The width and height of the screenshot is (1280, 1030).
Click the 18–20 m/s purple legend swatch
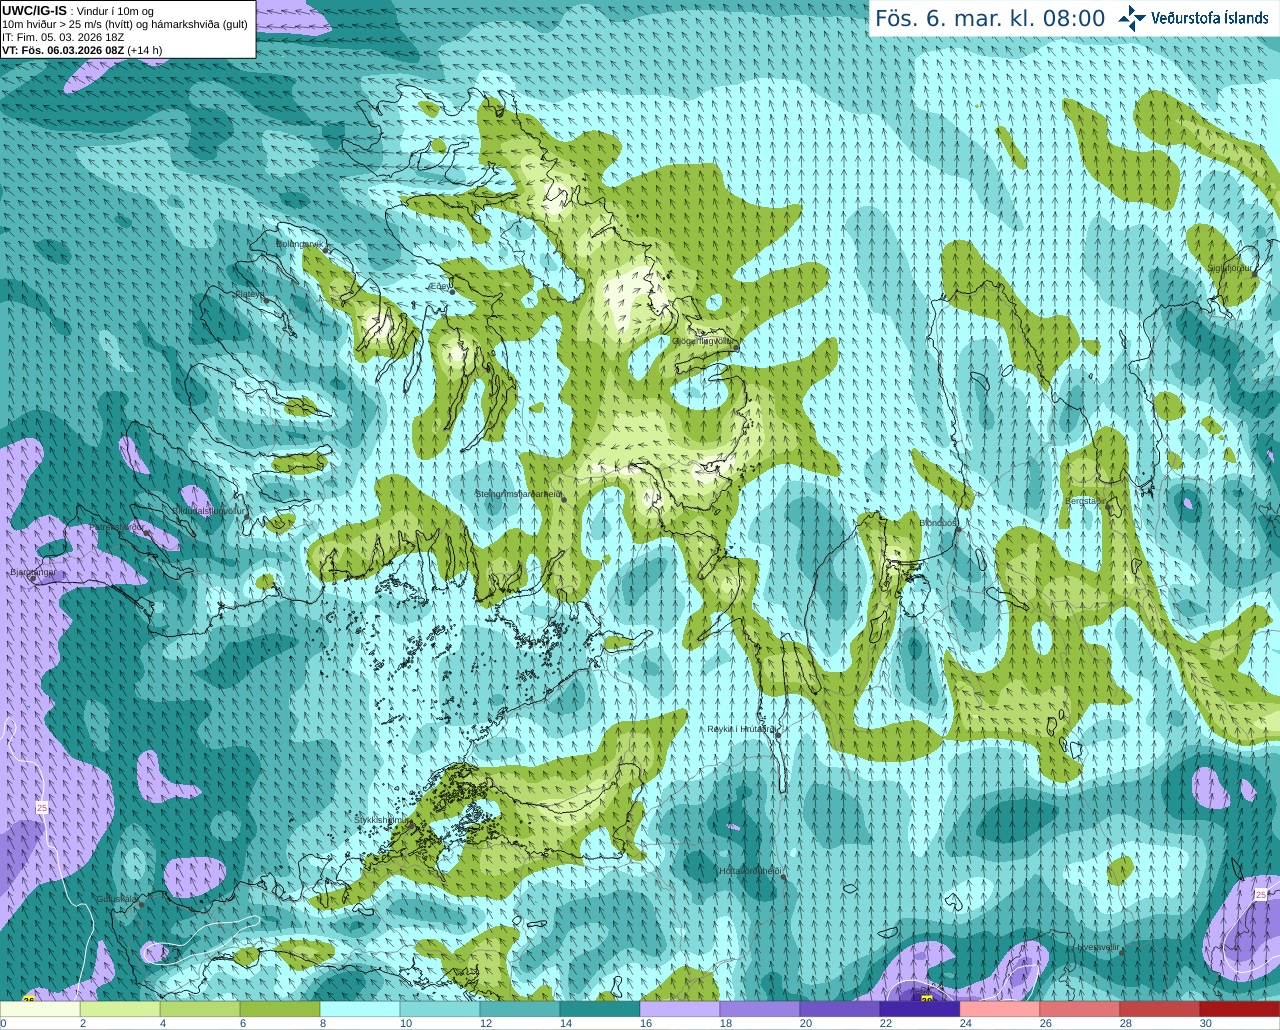pos(760,1009)
